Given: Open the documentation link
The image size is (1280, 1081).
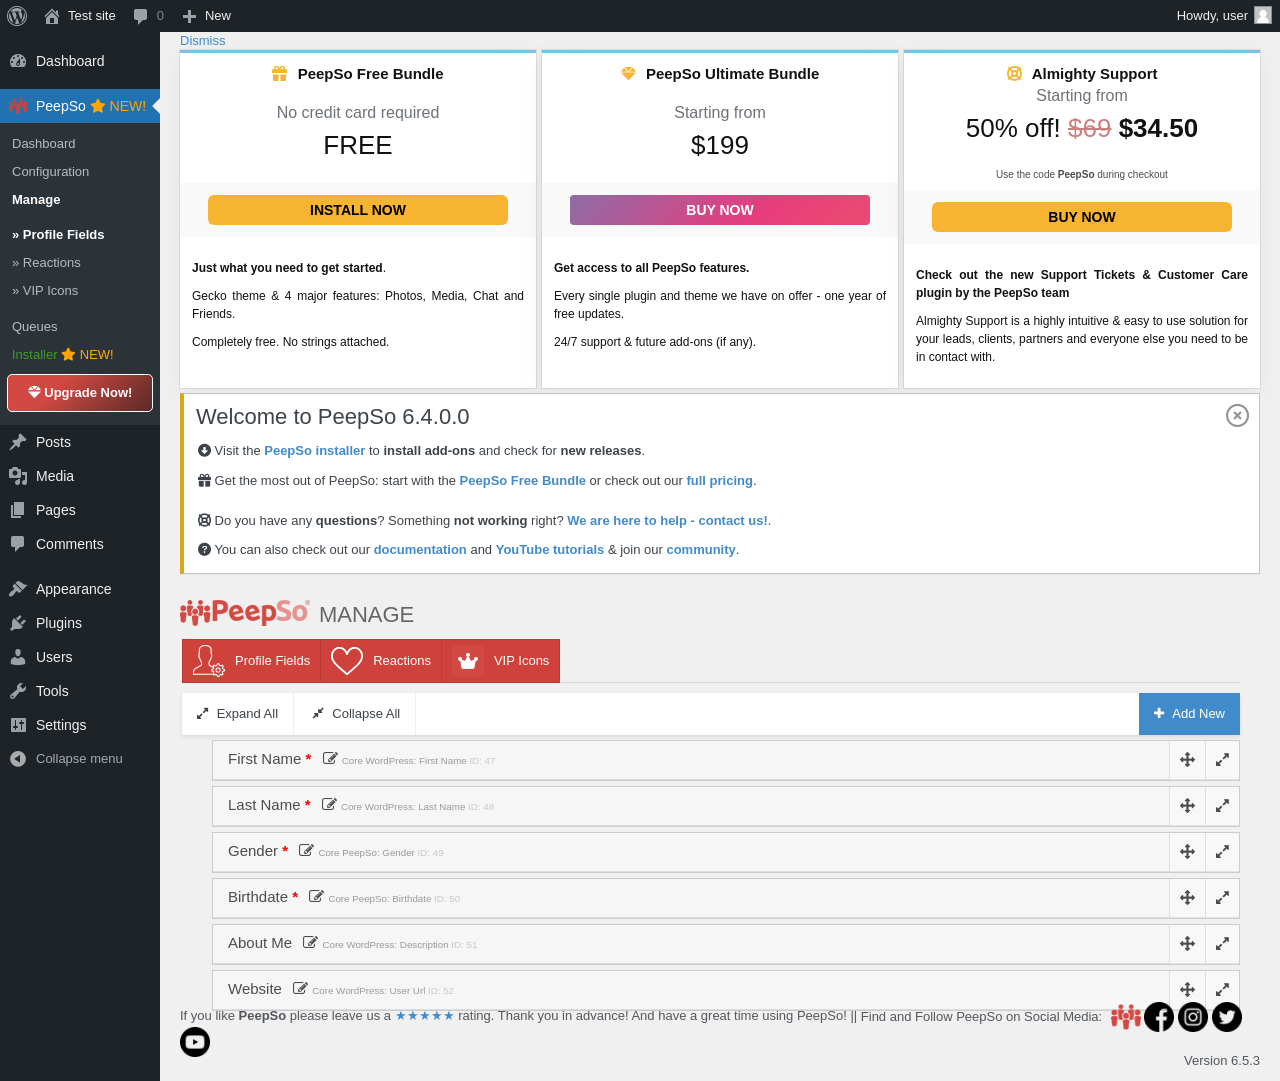Looking at the screenshot, I should coord(420,550).
